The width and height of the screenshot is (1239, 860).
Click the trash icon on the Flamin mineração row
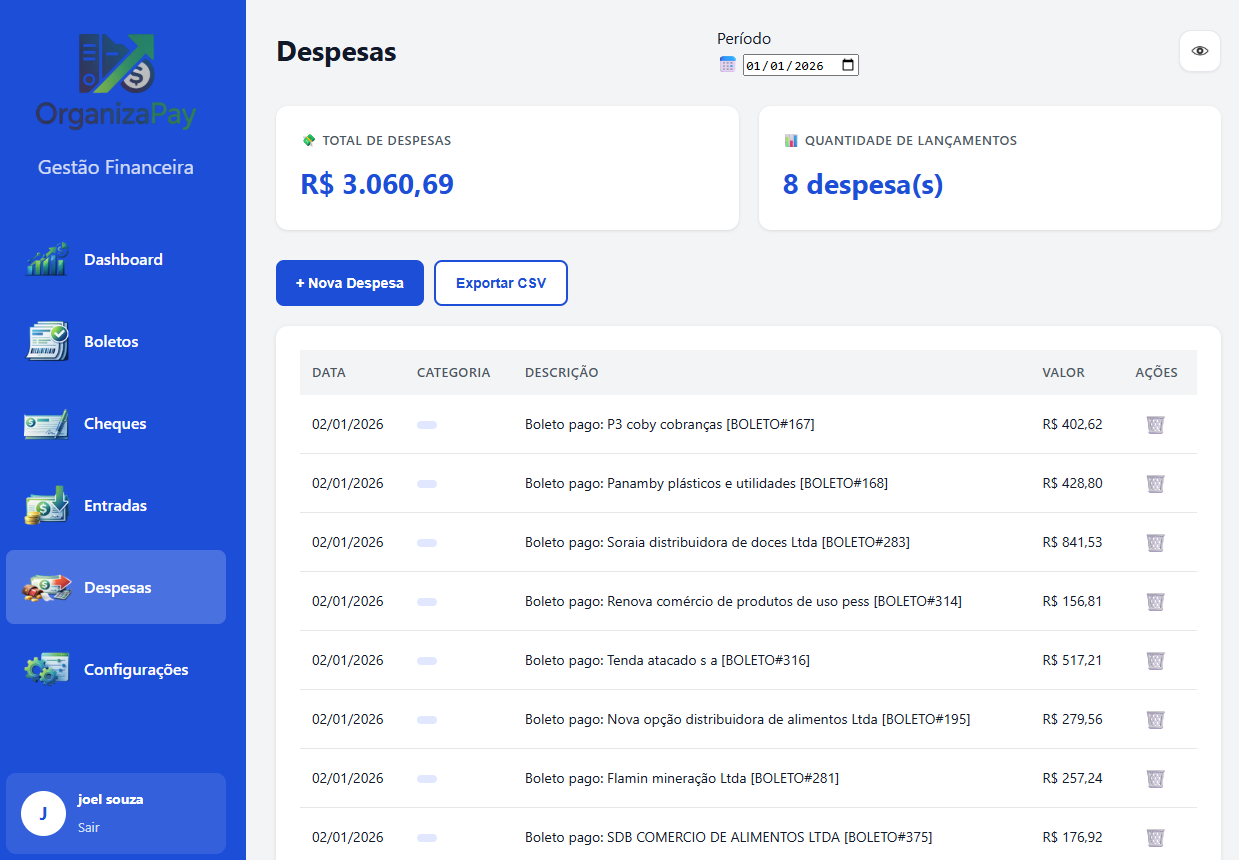1155,778
